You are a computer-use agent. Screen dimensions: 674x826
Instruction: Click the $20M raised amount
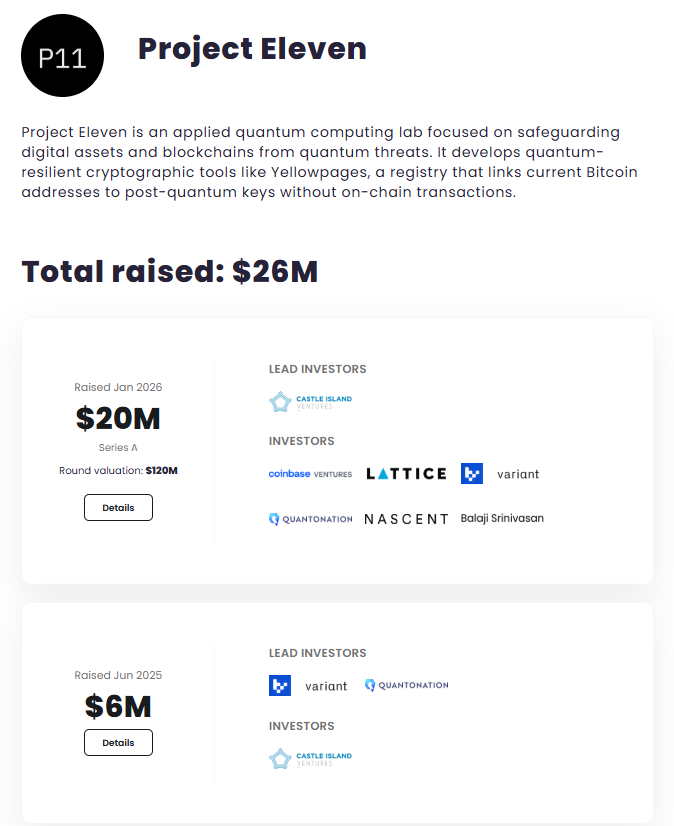click(x=118, y=419)
